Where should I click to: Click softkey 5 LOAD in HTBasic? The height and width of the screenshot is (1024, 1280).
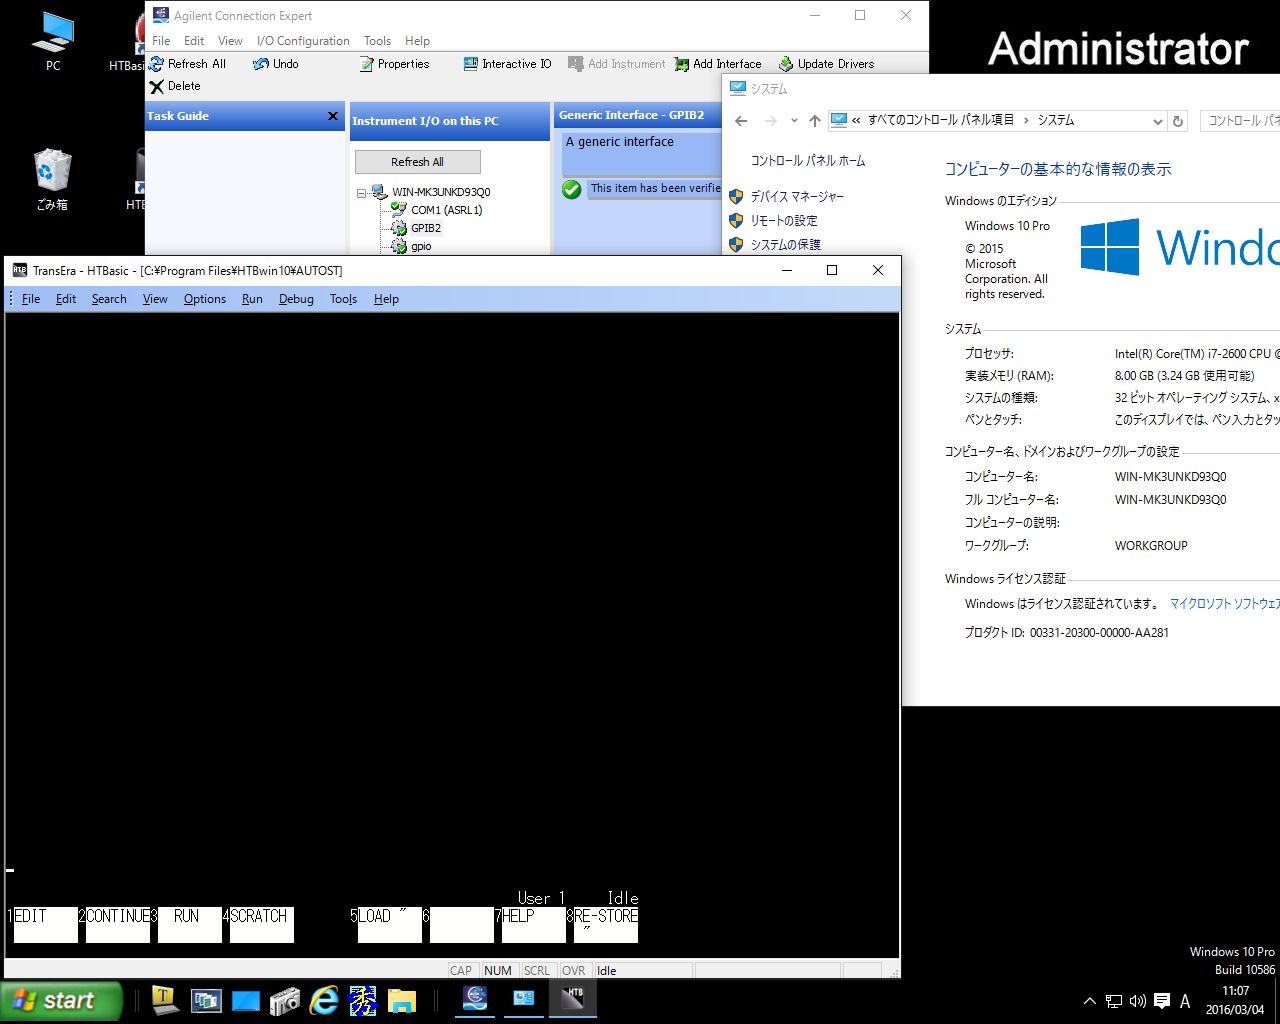click(x=389, y=924)
